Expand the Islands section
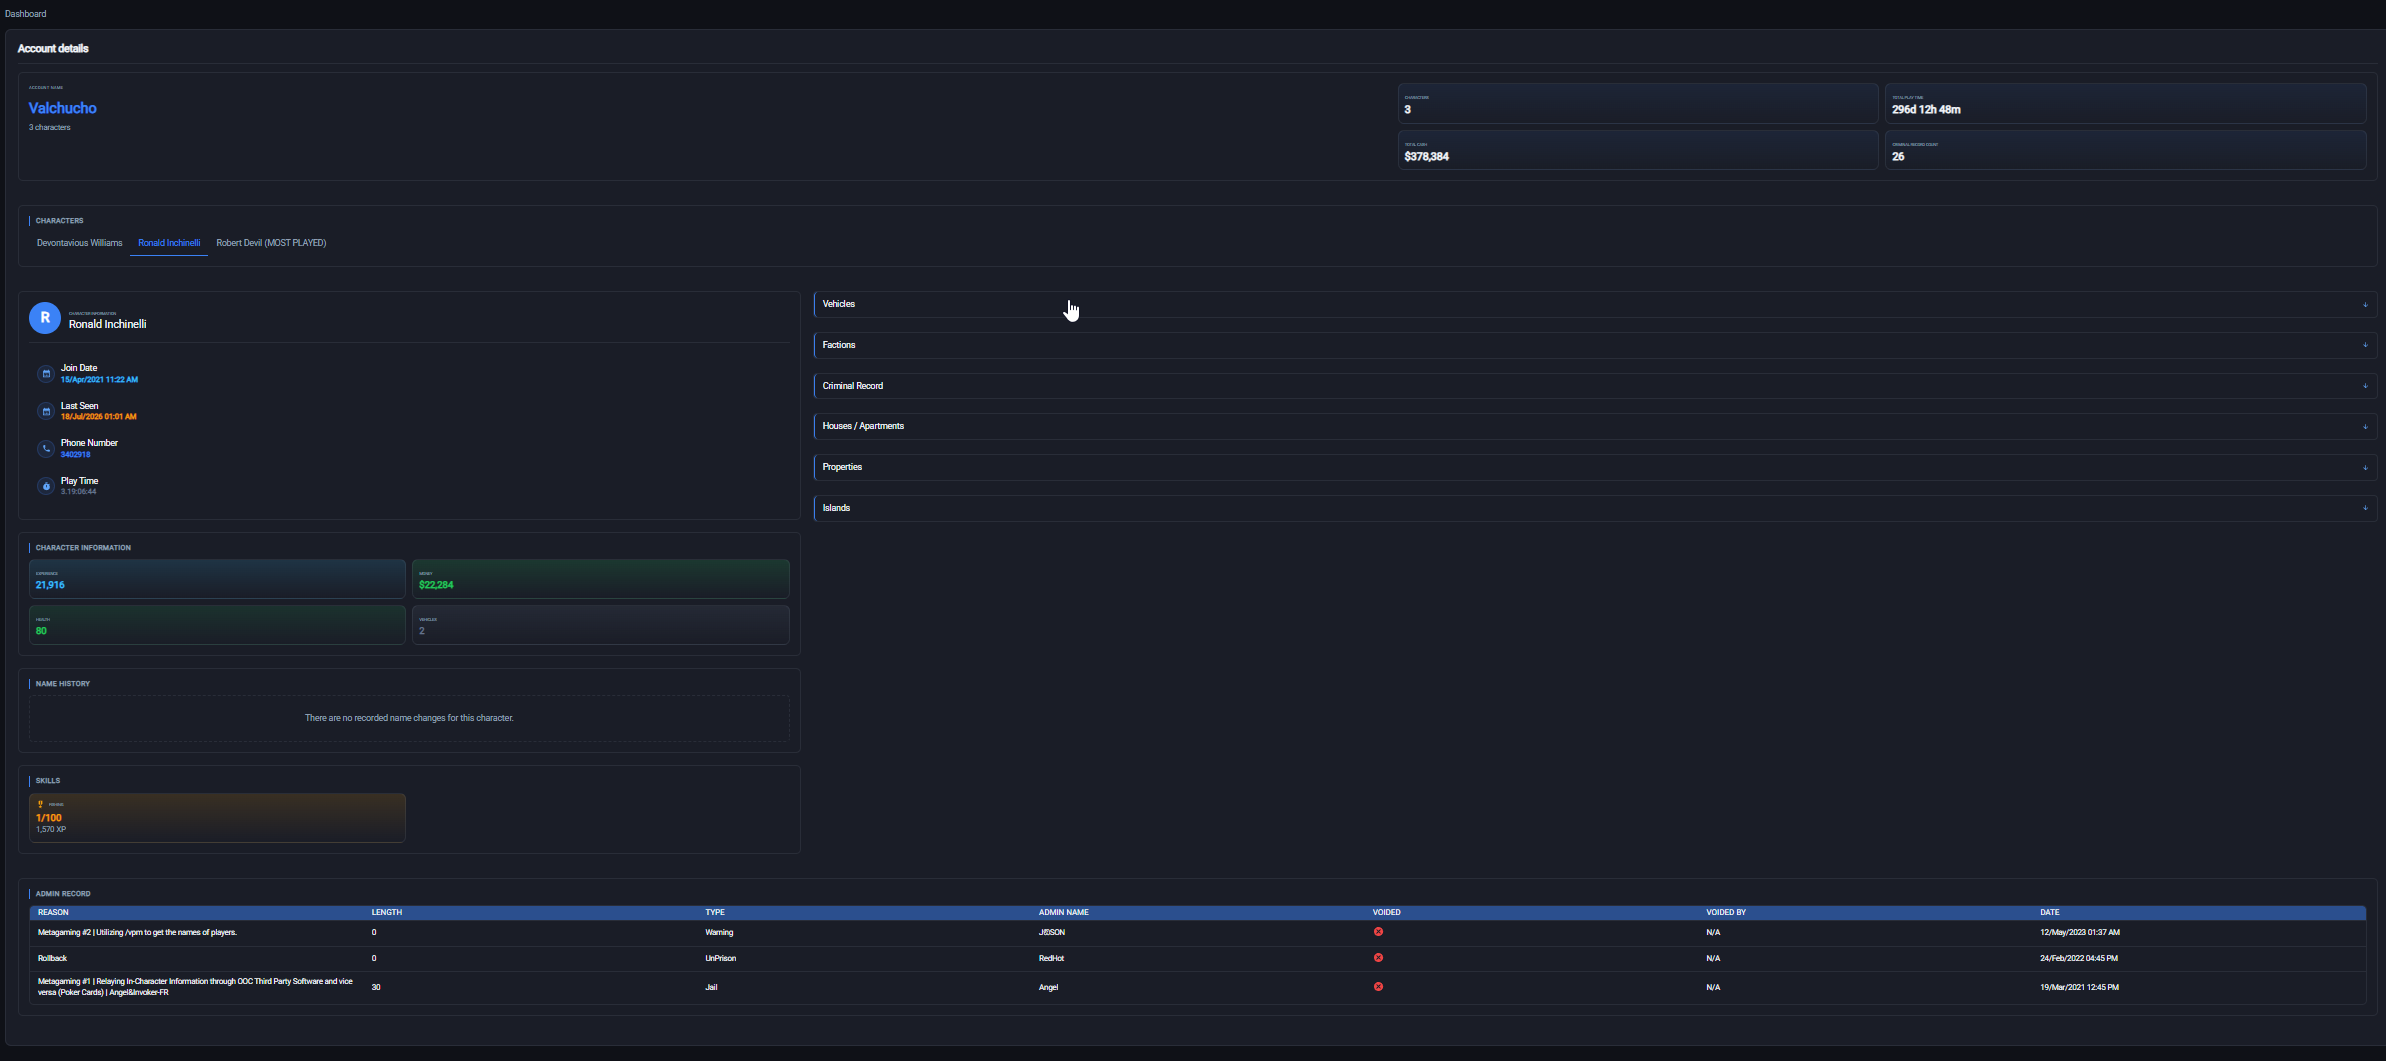The width and height of the screenshot is (2386, 1061). (x=1595, y=508)
